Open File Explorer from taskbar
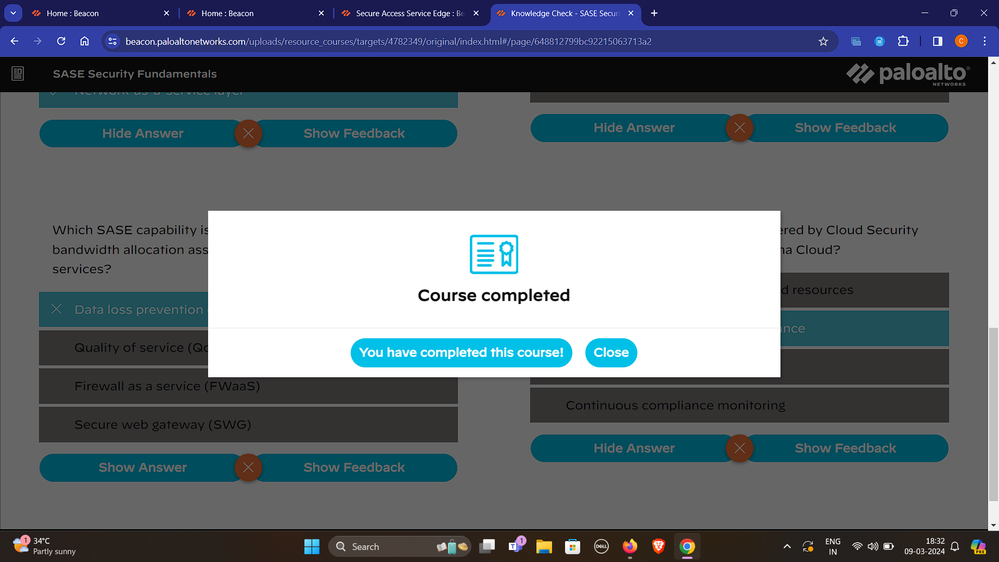 [543, 546]
